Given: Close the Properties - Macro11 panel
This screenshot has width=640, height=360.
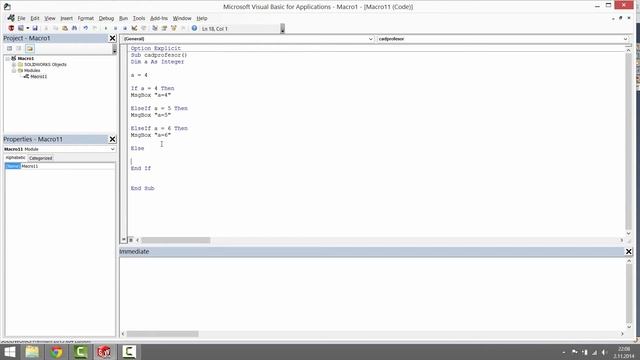Looking at the screenshot, I should pyautogui.click(x=112, y=139).
